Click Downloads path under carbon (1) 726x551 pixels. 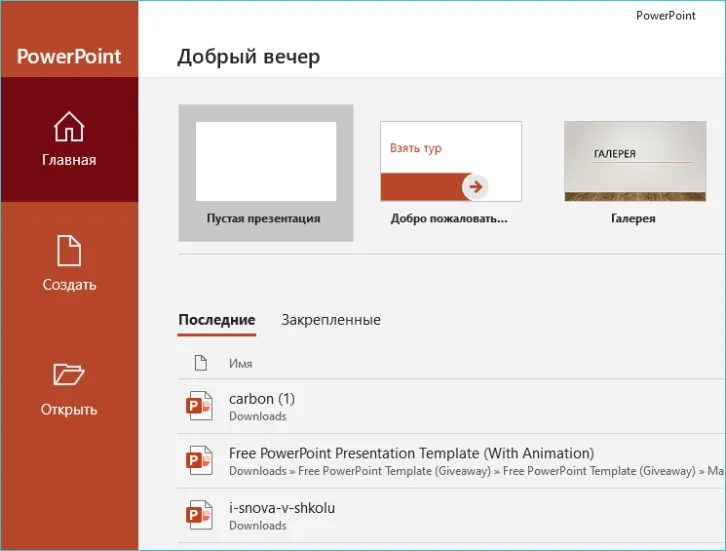click(x=258, y=416)
